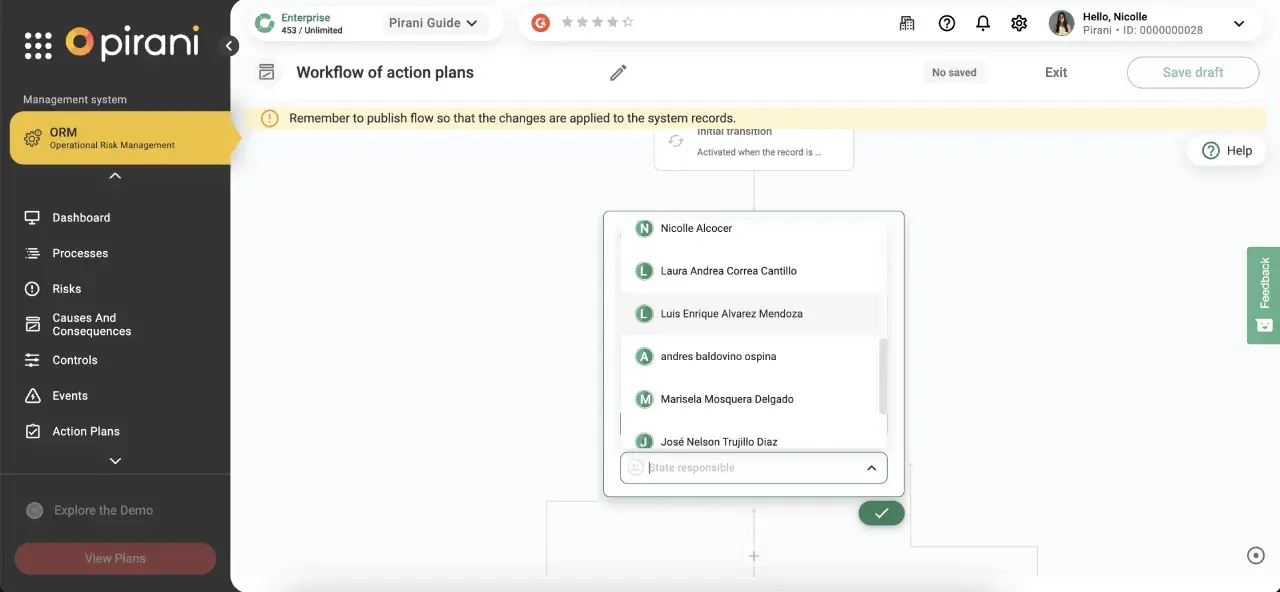
Task: Click the recenter target icon on canvas
Action: pos(1256,556)
